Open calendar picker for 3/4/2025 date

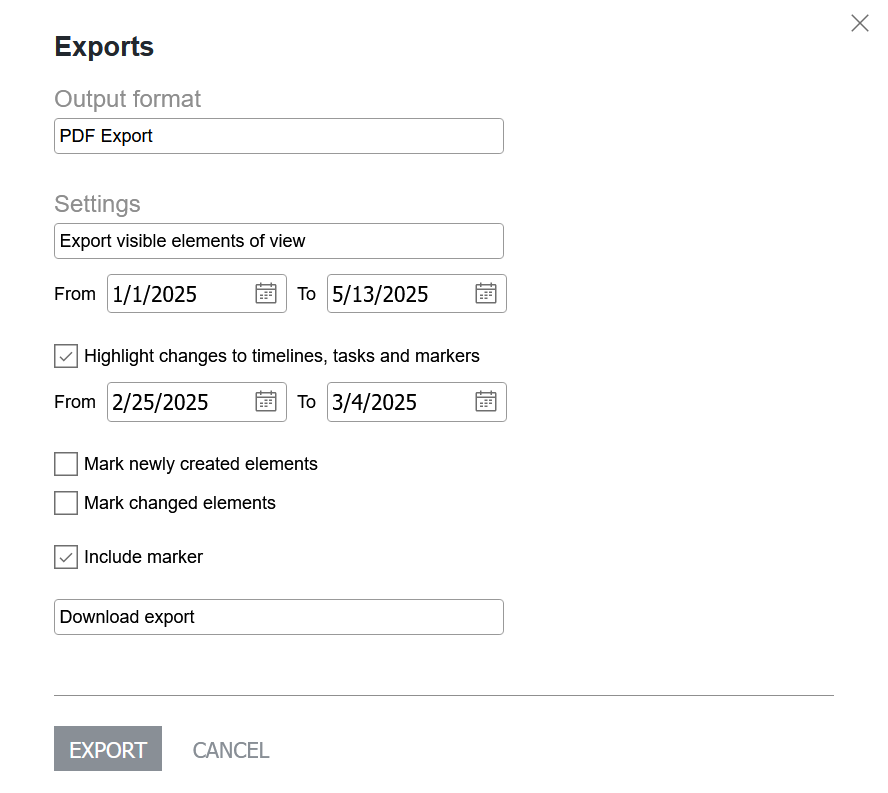pyautogui.click(x=485, y=402)
